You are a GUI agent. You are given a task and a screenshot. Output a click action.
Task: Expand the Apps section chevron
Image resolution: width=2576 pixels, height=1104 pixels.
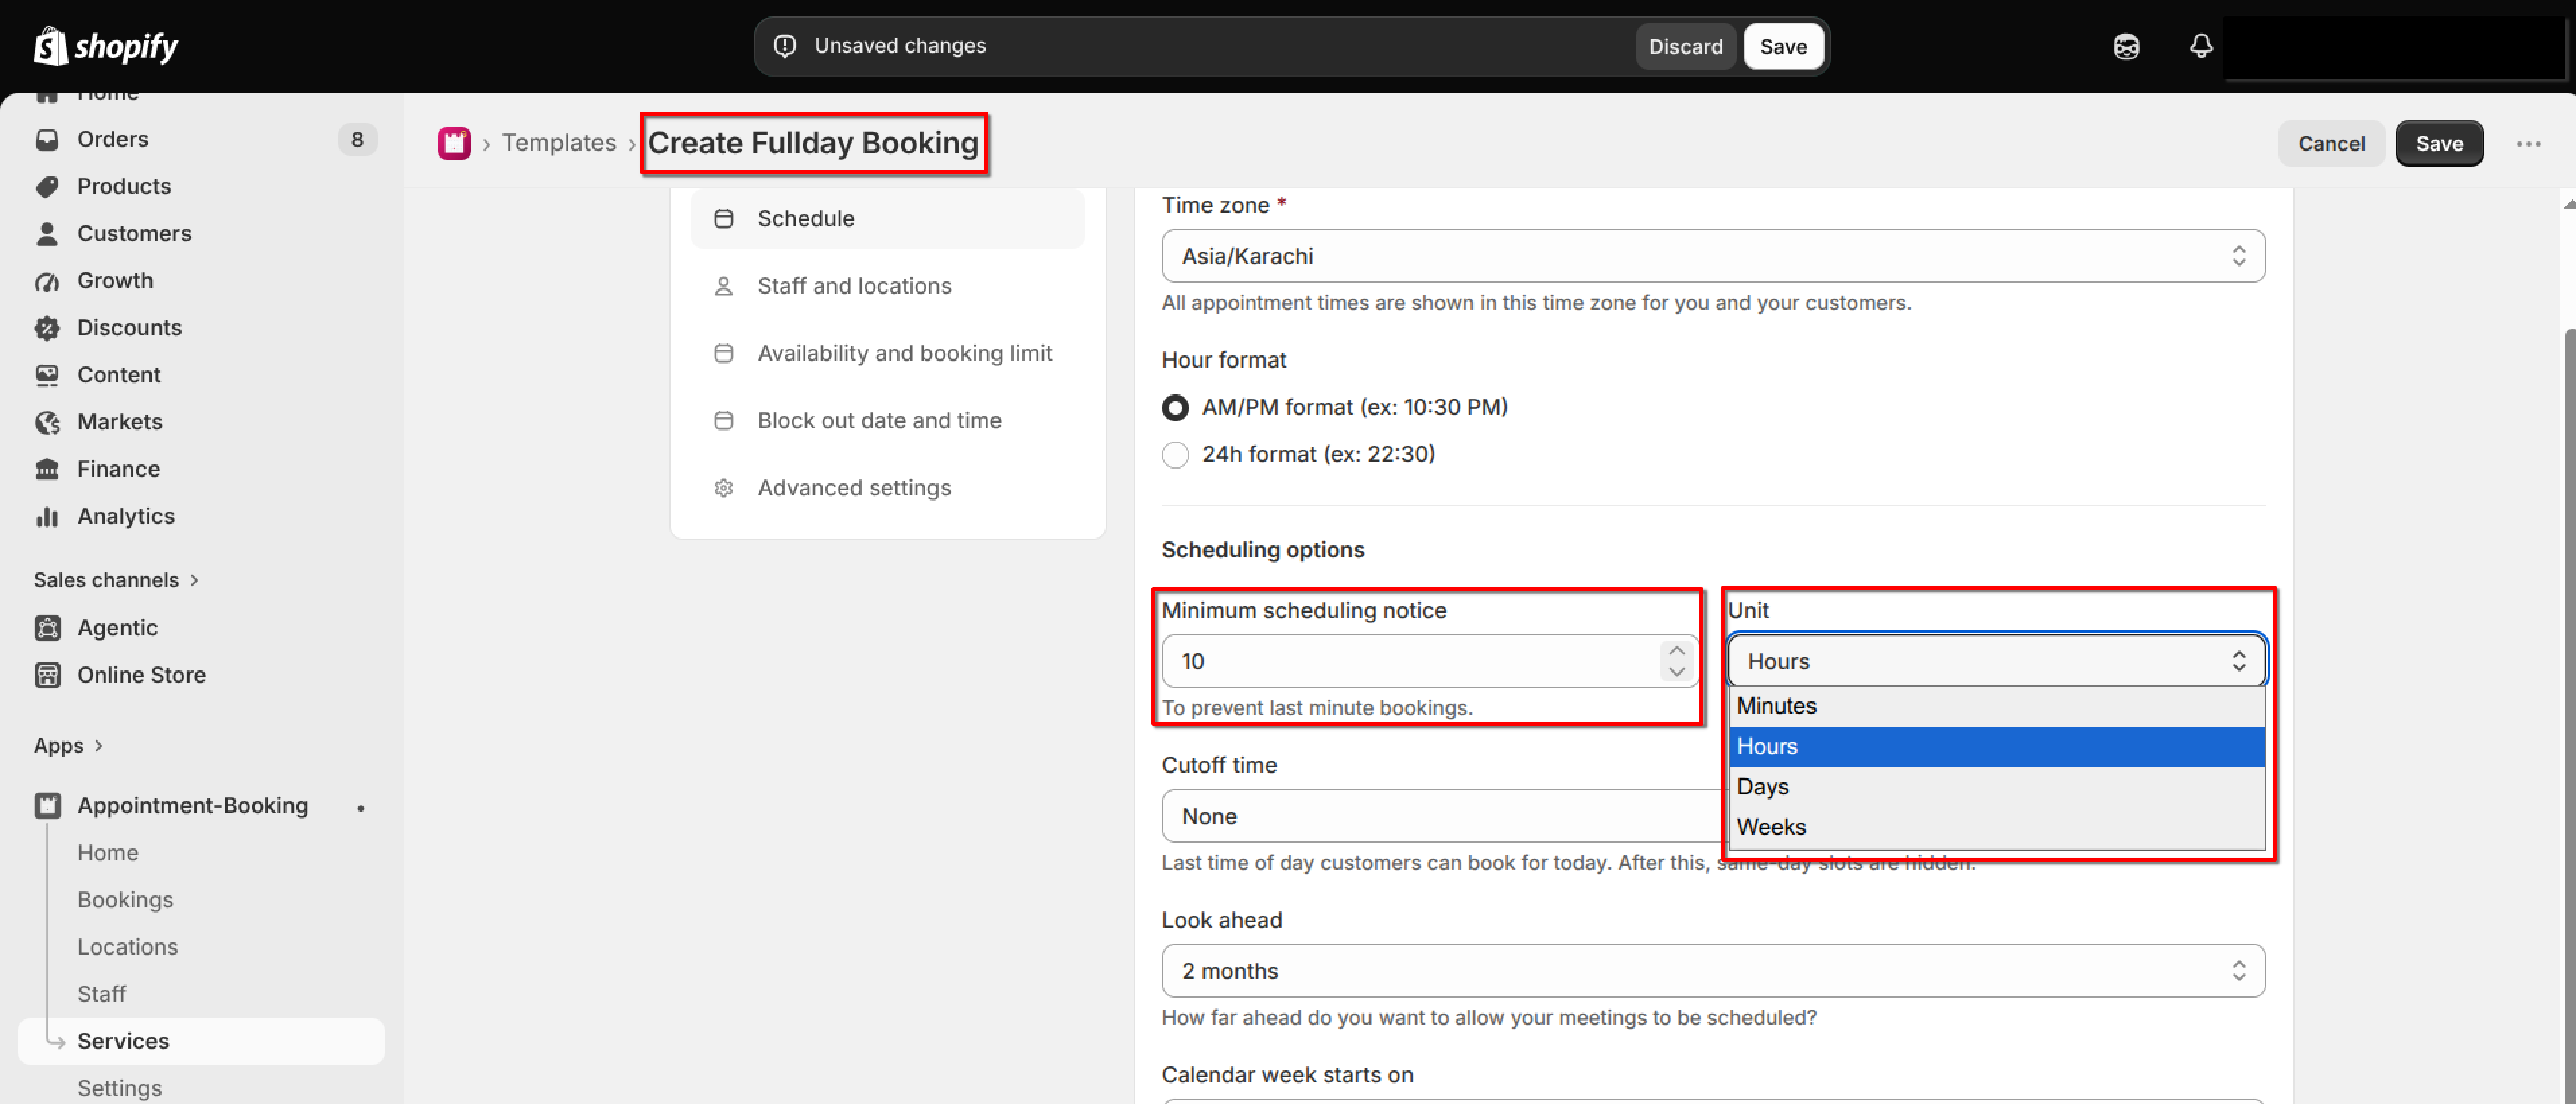coord(98,746)
